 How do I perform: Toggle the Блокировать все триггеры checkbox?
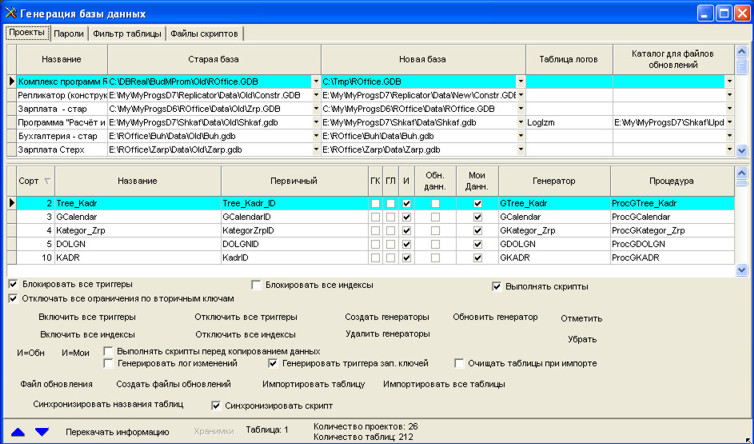click(x=12, y=285)
